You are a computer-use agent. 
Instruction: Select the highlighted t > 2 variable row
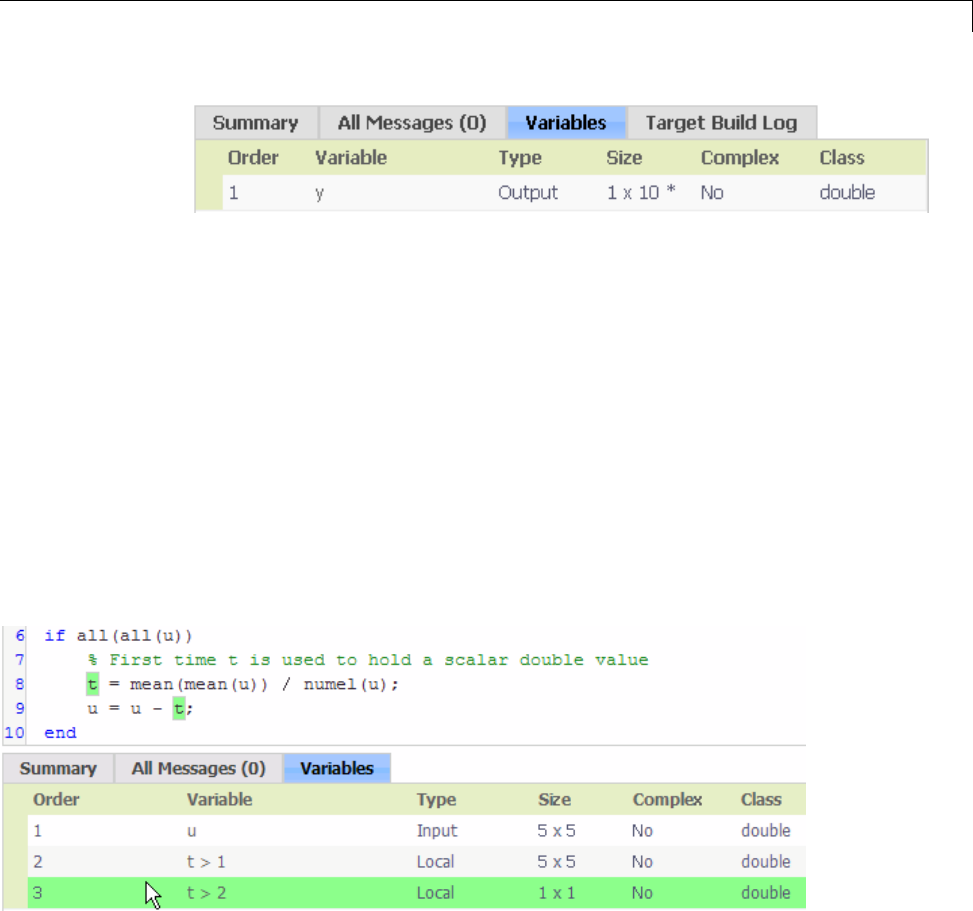[416, 892]
